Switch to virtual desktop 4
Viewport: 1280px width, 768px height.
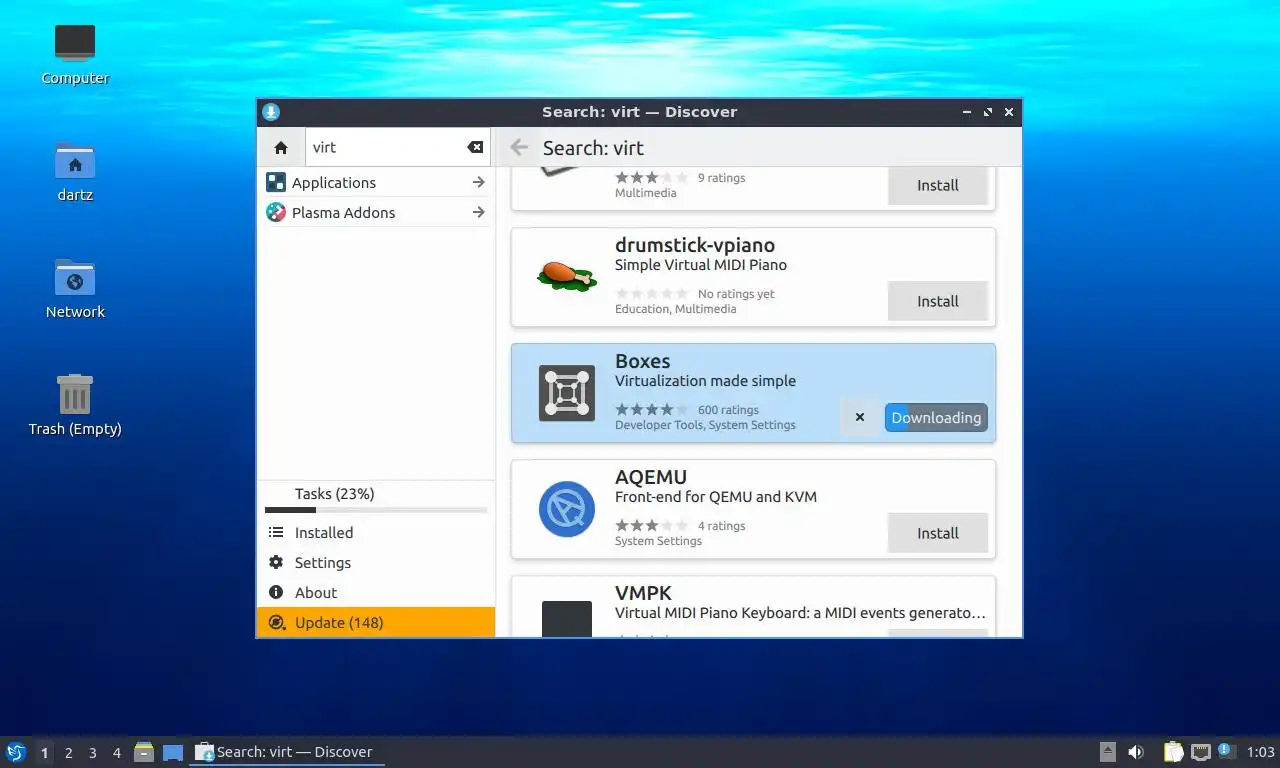(116, 752)
